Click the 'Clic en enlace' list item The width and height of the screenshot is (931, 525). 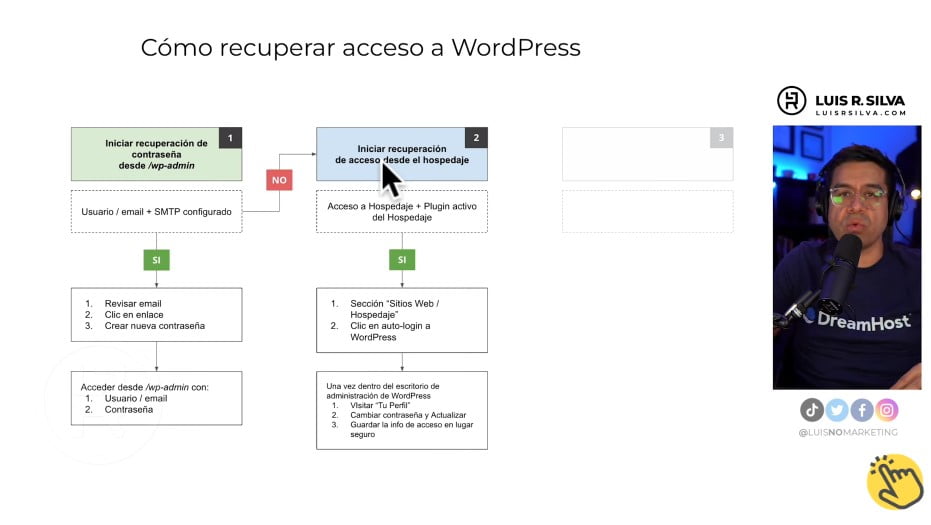(x=134, y=315)
